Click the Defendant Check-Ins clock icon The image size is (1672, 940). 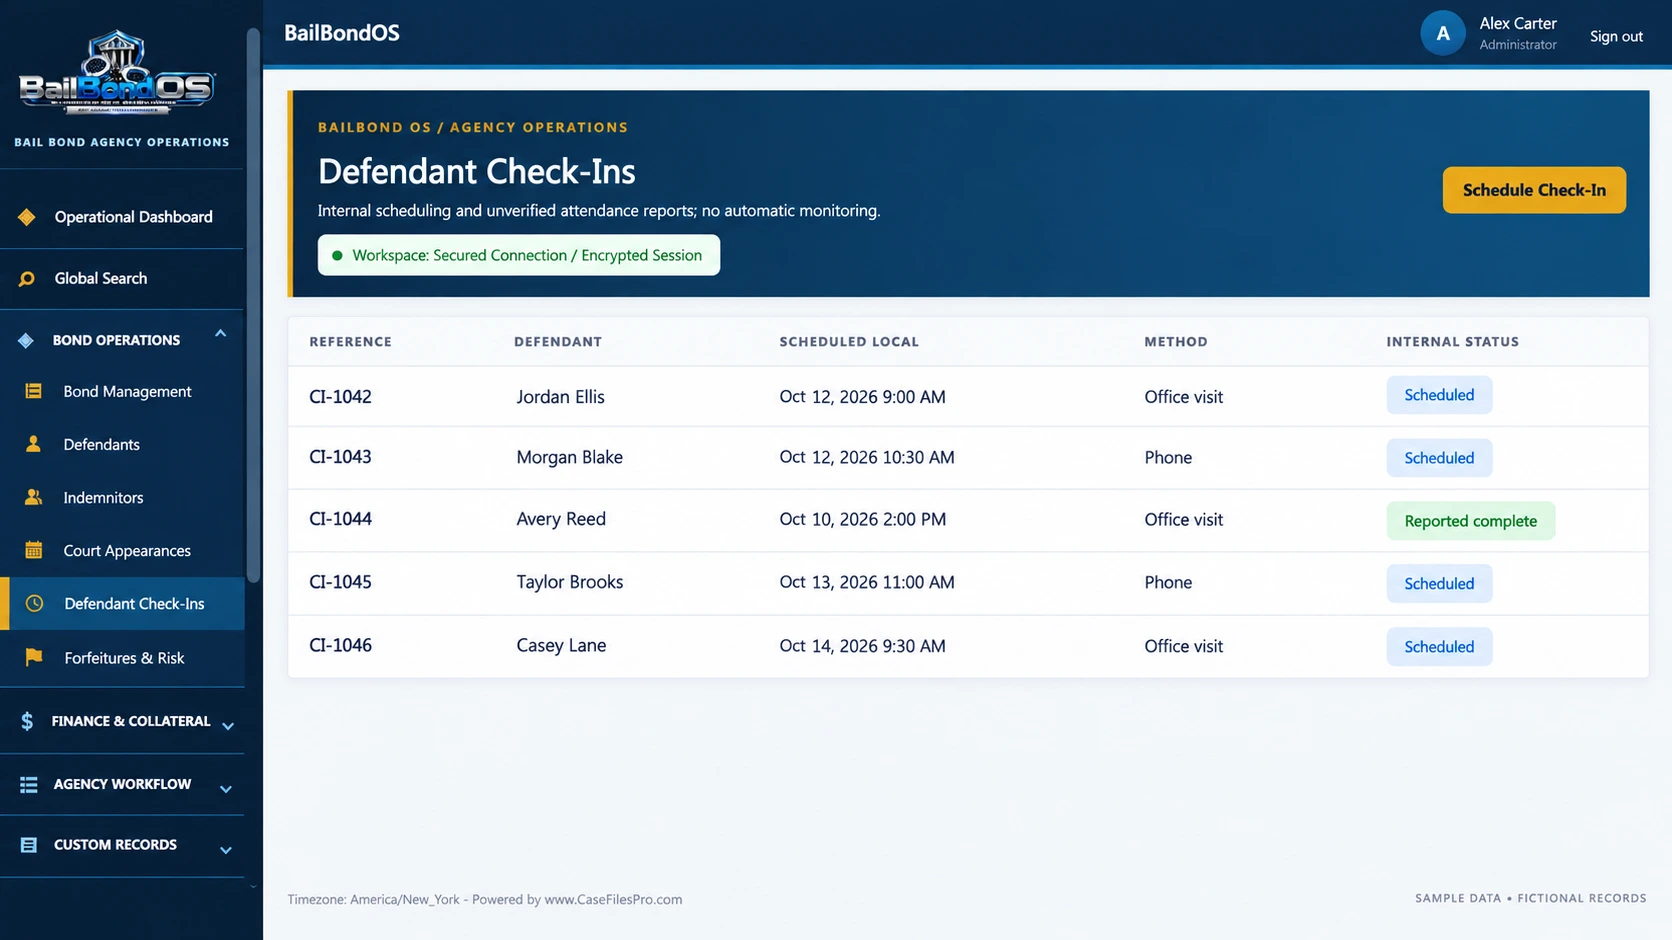point(34,604)
